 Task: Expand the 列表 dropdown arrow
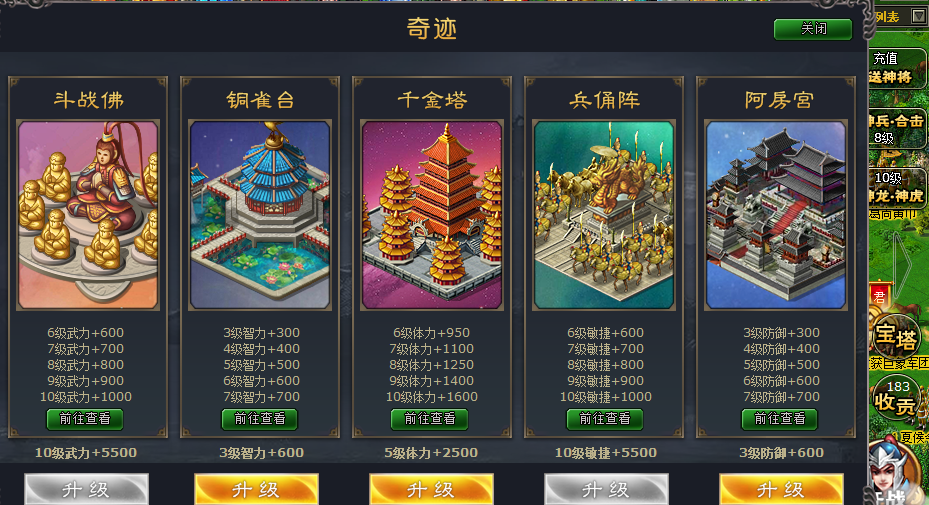click(919, 17)
